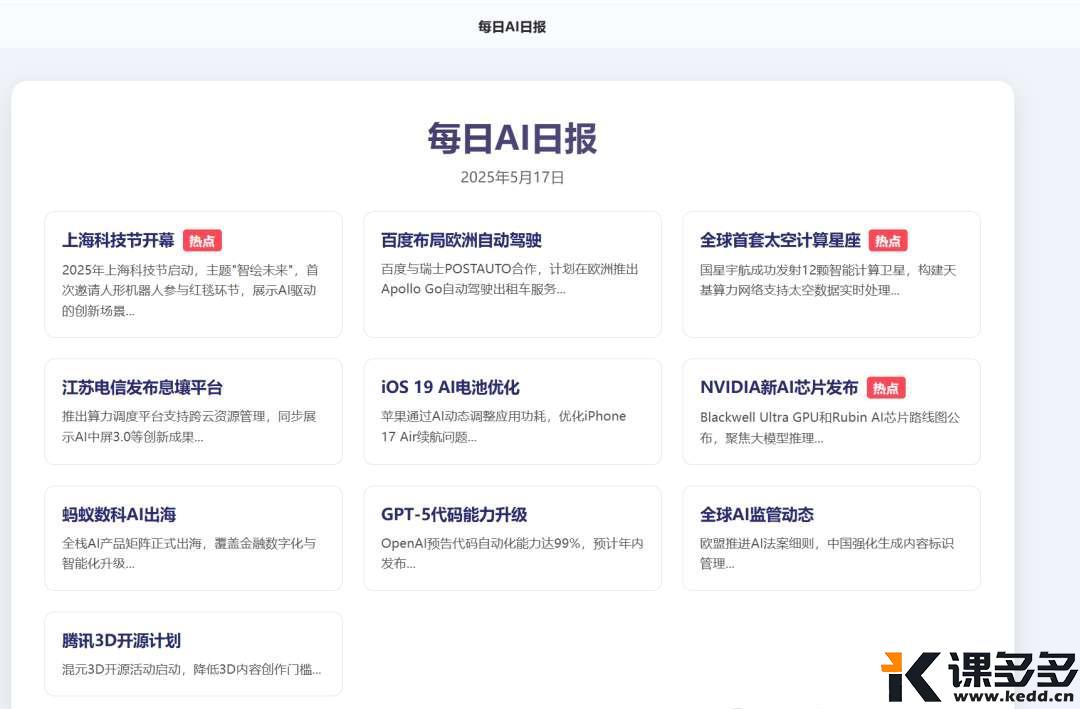The width and height of the screenshot is (1080, 709).
Task: Click the date 2025年5月17日
Action: tap(512, 177)
